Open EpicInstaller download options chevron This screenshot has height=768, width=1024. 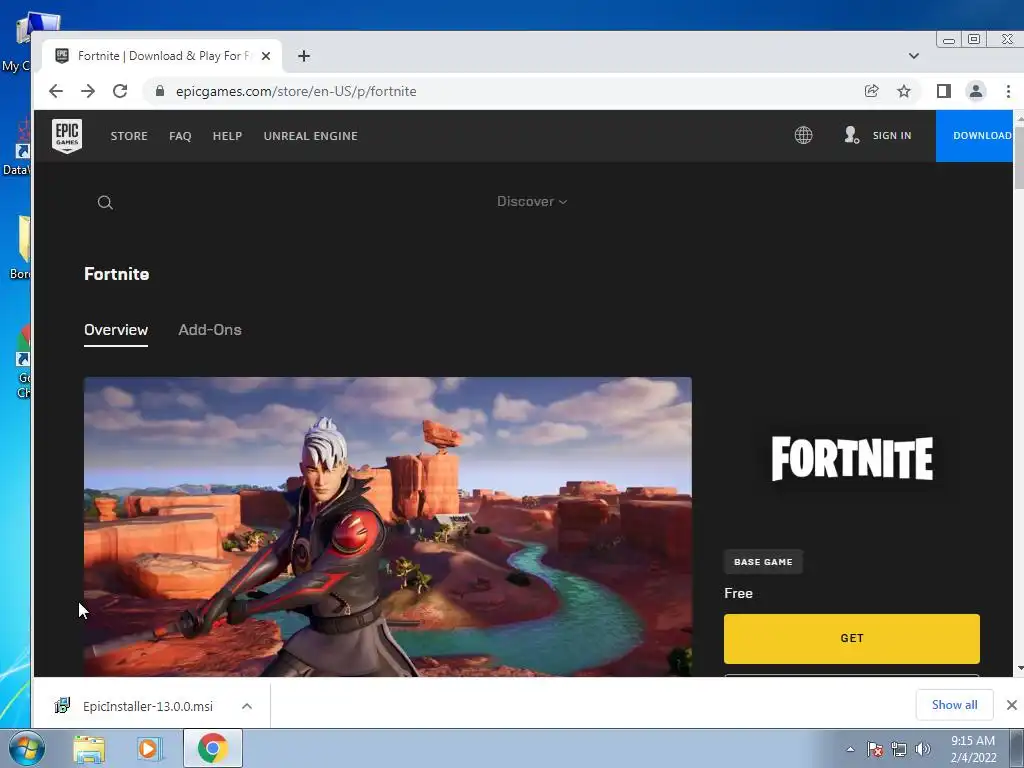pos(247,706)
